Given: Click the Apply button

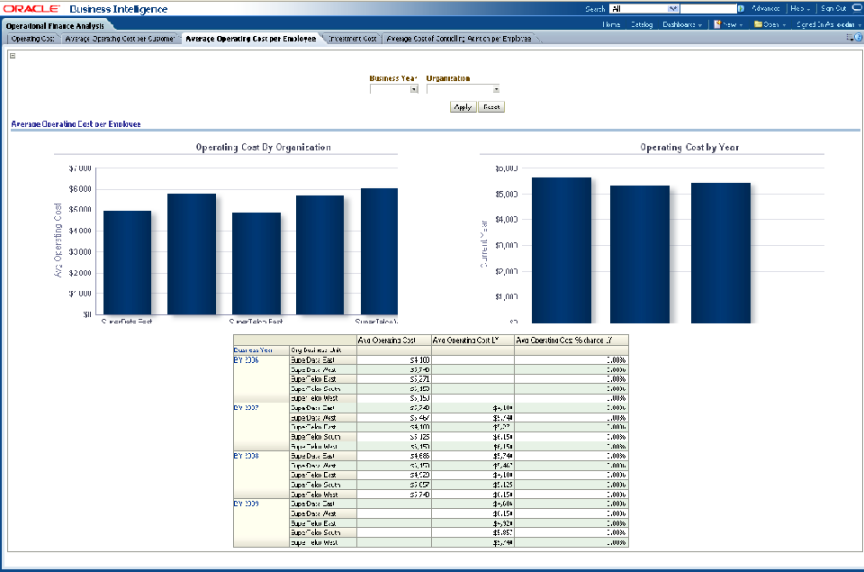Looking at the screenshot, I should click(x=463, y=107).
